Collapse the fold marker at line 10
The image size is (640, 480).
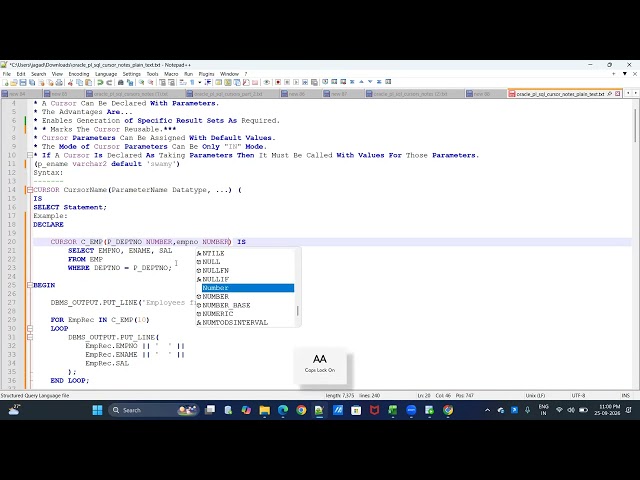tap(30, 155)
